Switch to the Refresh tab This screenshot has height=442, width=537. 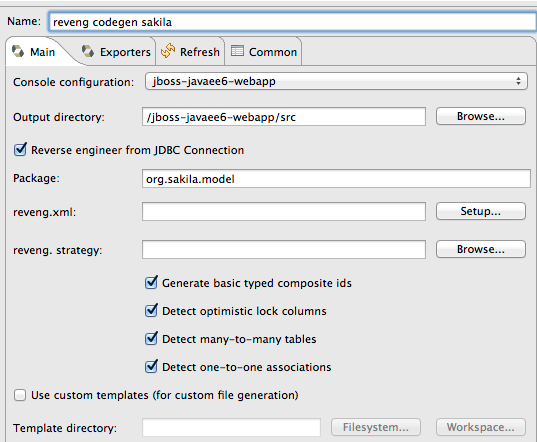click(x=190, y=52)
